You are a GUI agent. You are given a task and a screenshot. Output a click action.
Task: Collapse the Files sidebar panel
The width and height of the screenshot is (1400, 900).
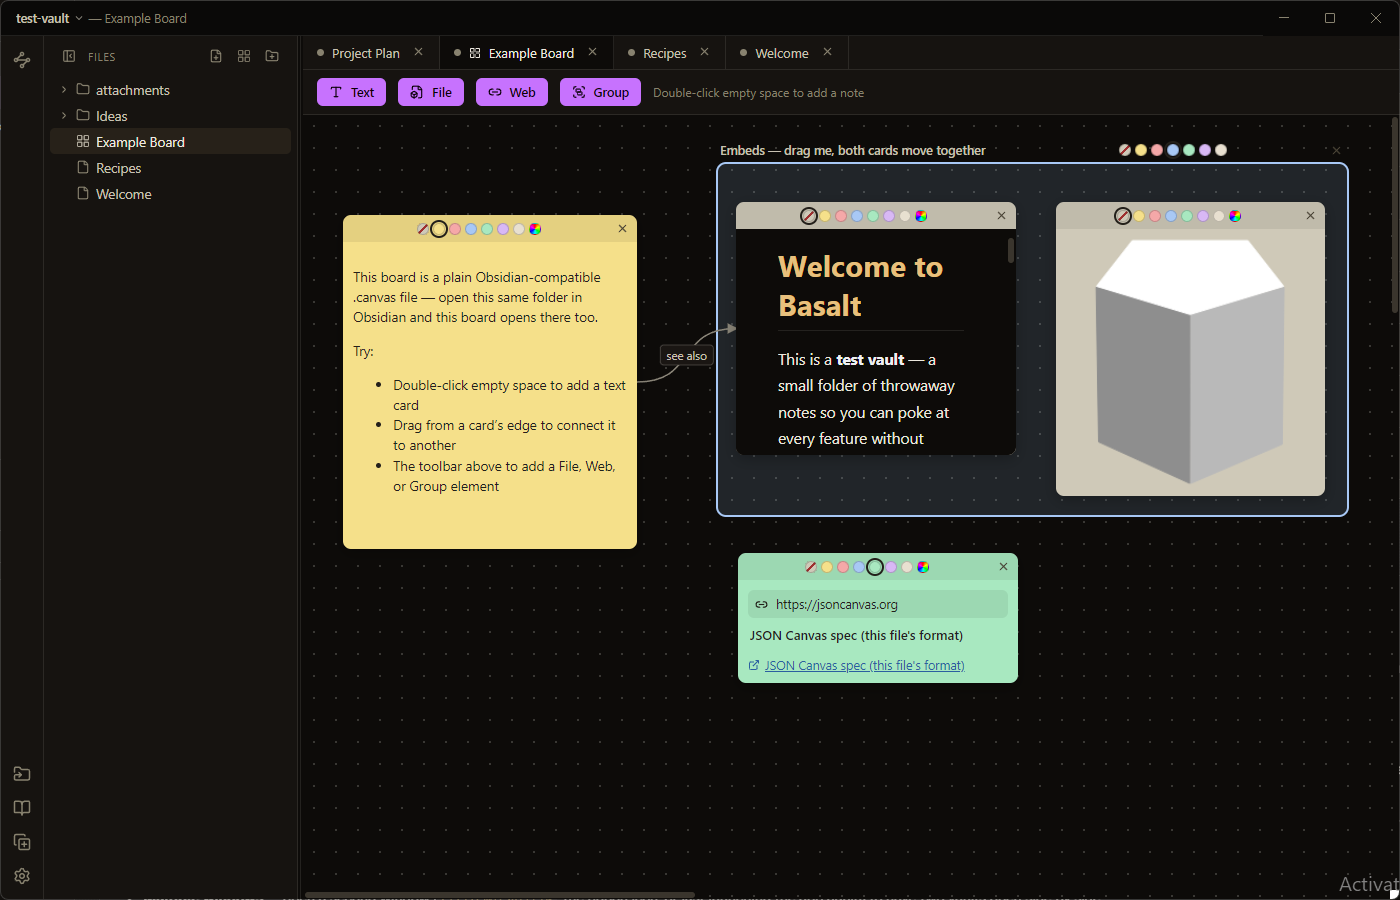(x=69, y=57)
